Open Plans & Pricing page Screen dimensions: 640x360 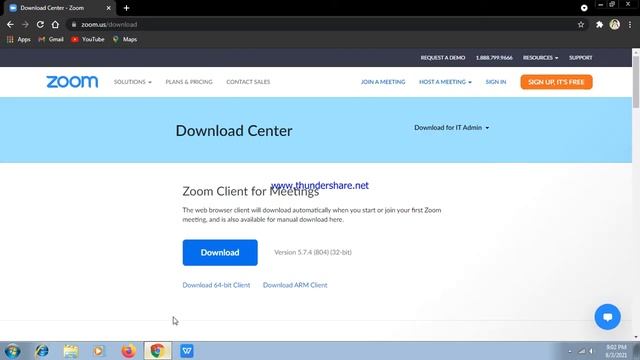point(189,82)
